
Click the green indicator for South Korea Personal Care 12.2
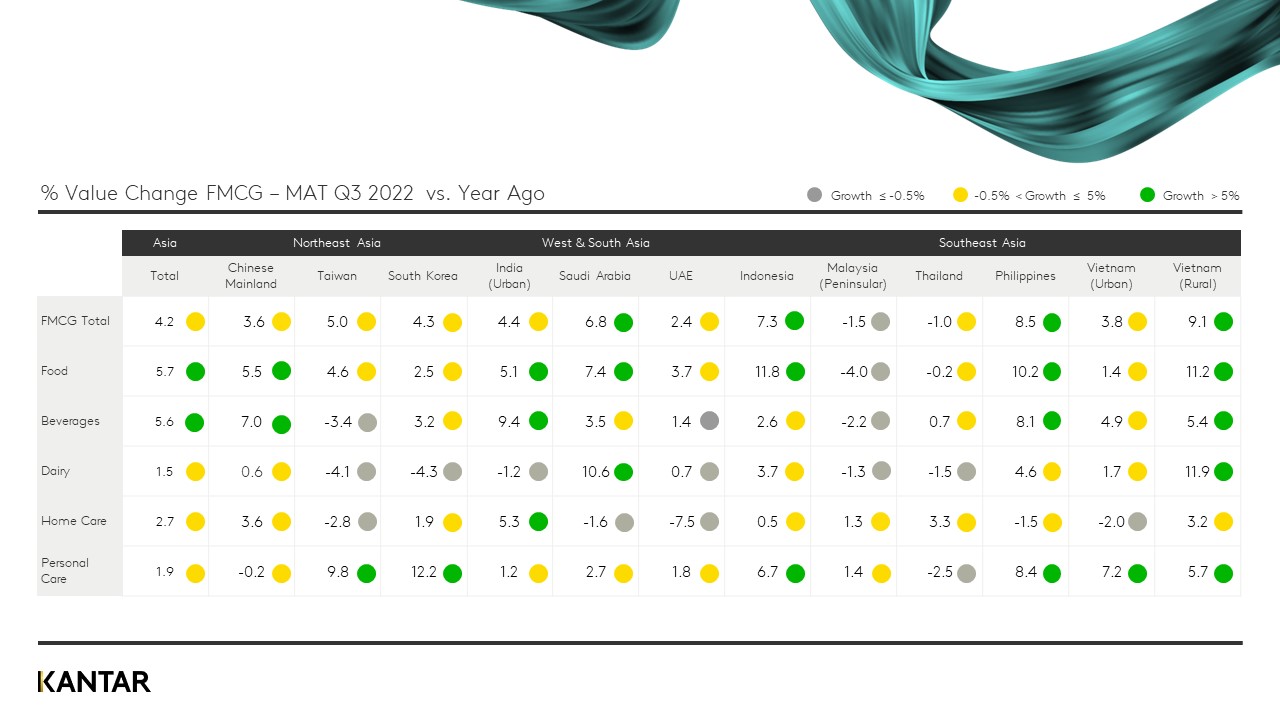(x=452, y=573)
